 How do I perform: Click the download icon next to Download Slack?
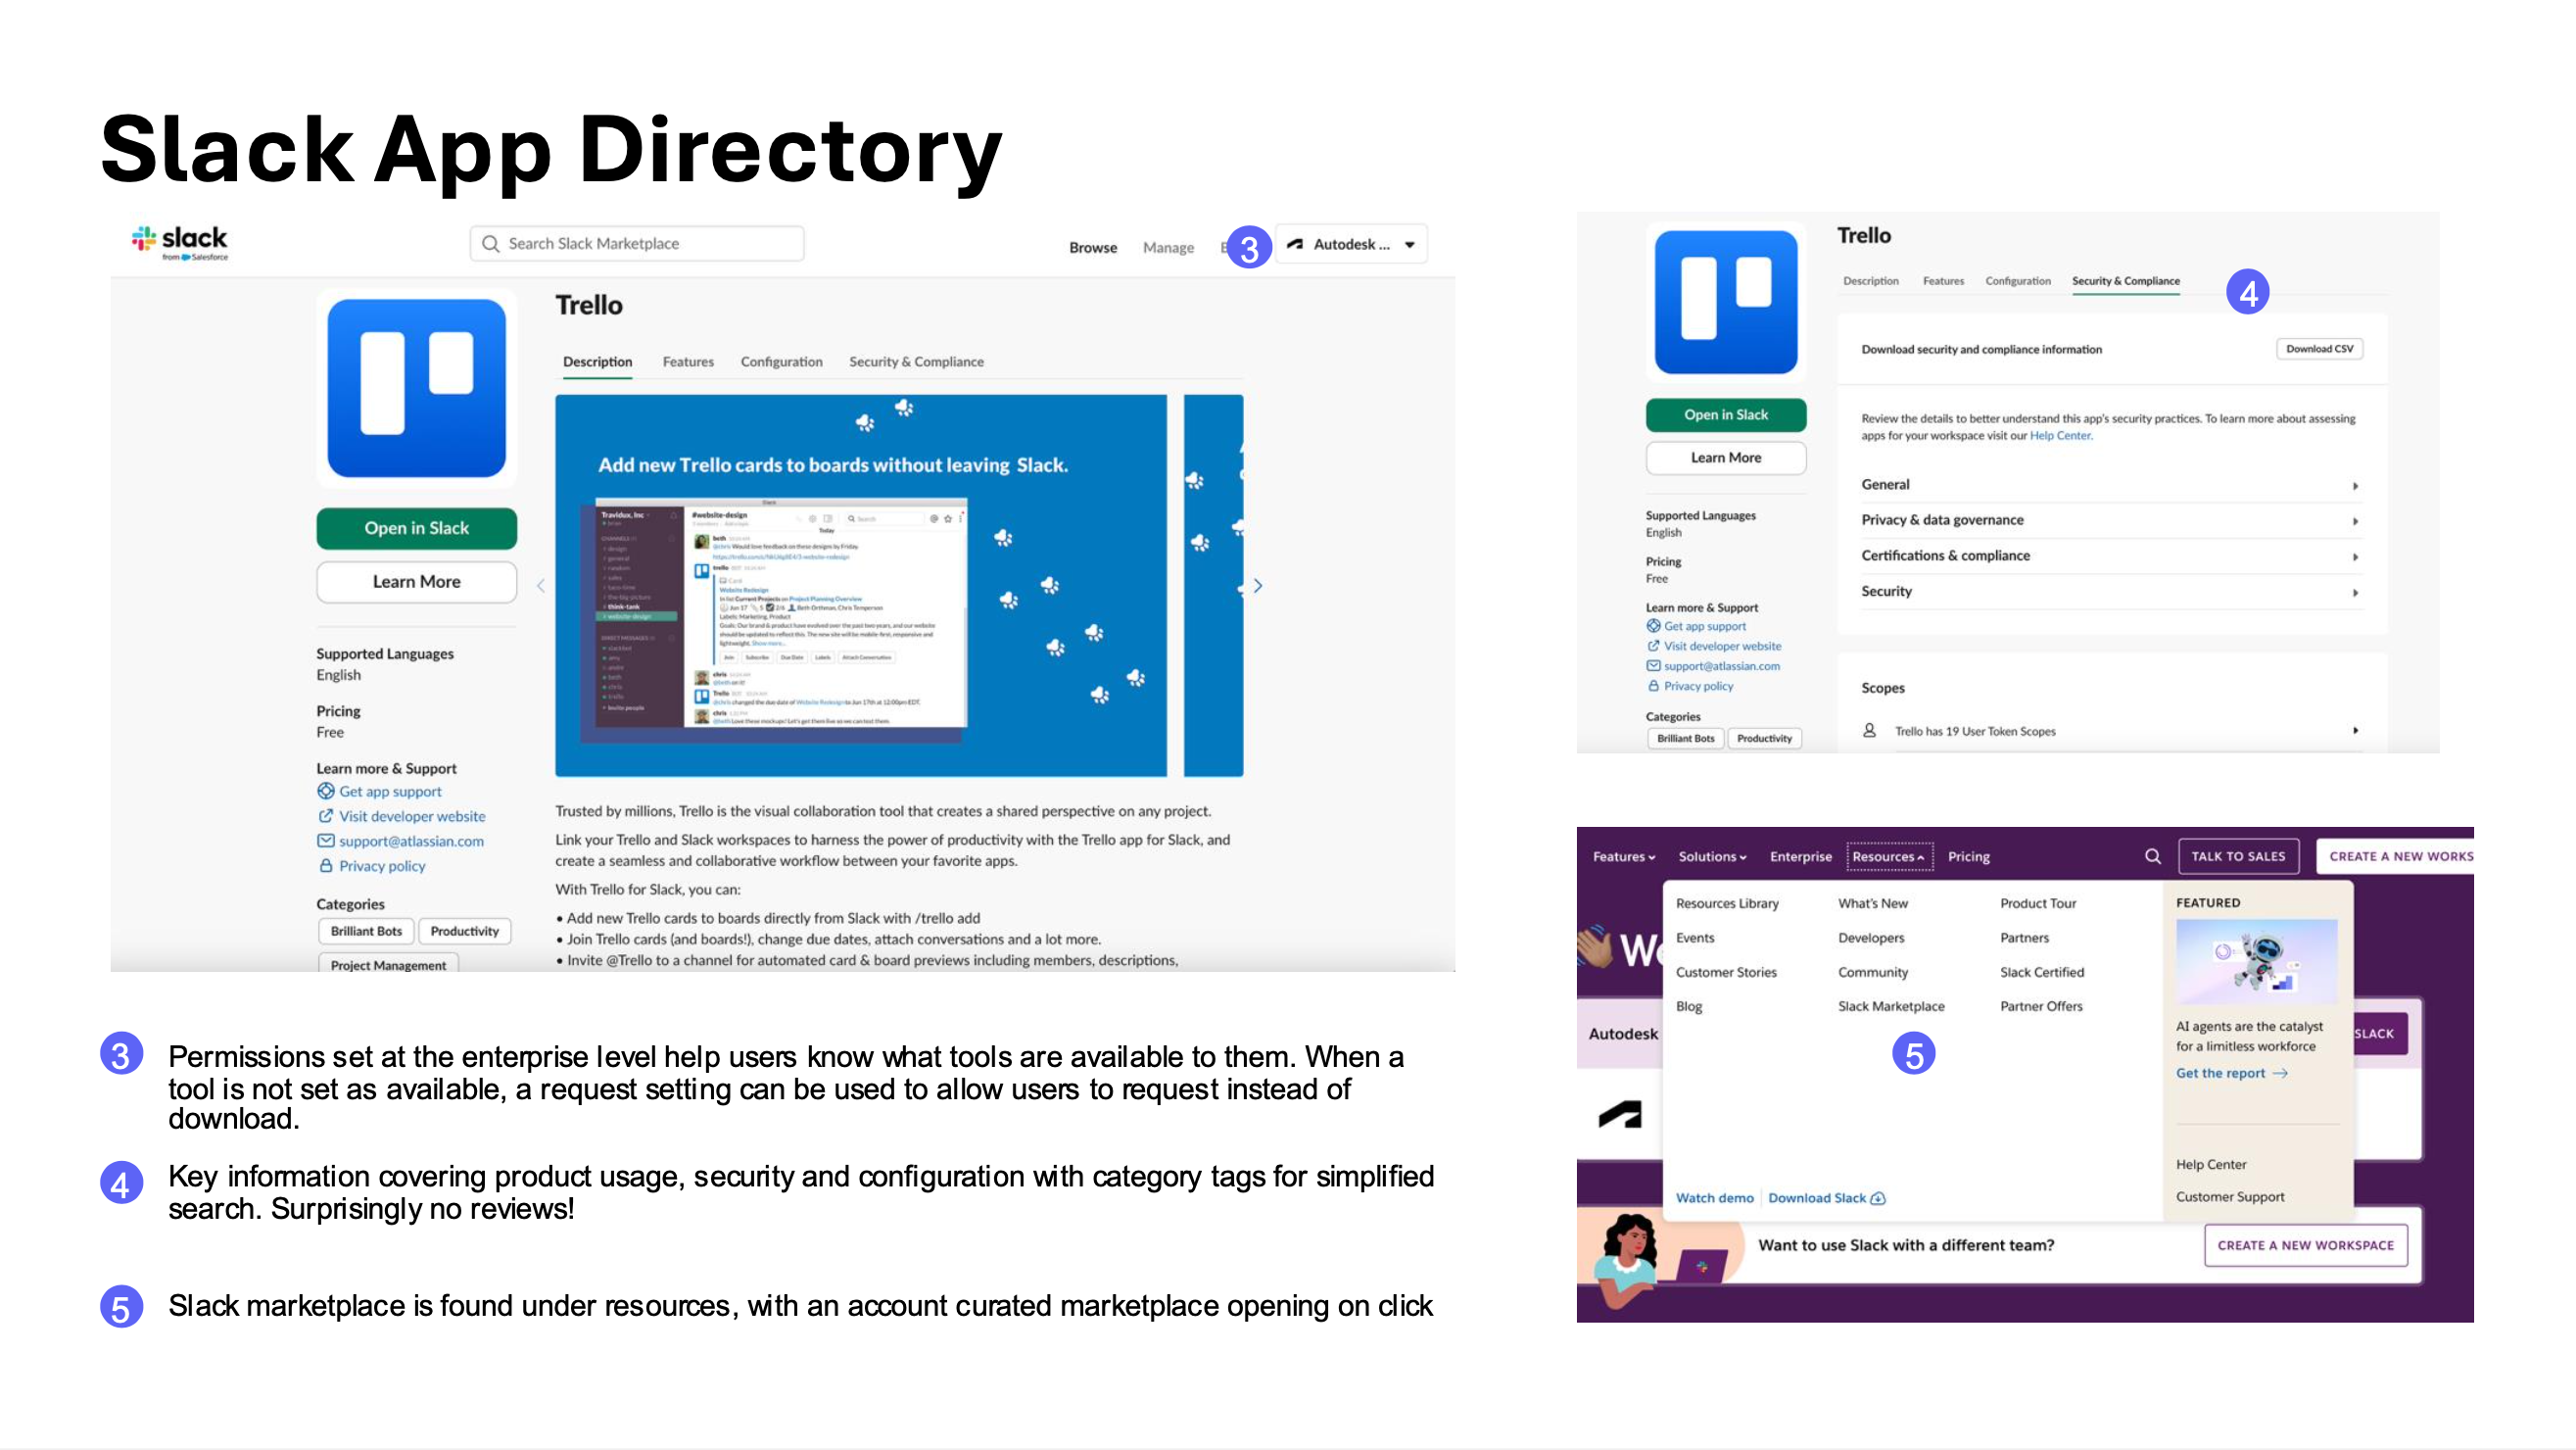[1878, 1198]
